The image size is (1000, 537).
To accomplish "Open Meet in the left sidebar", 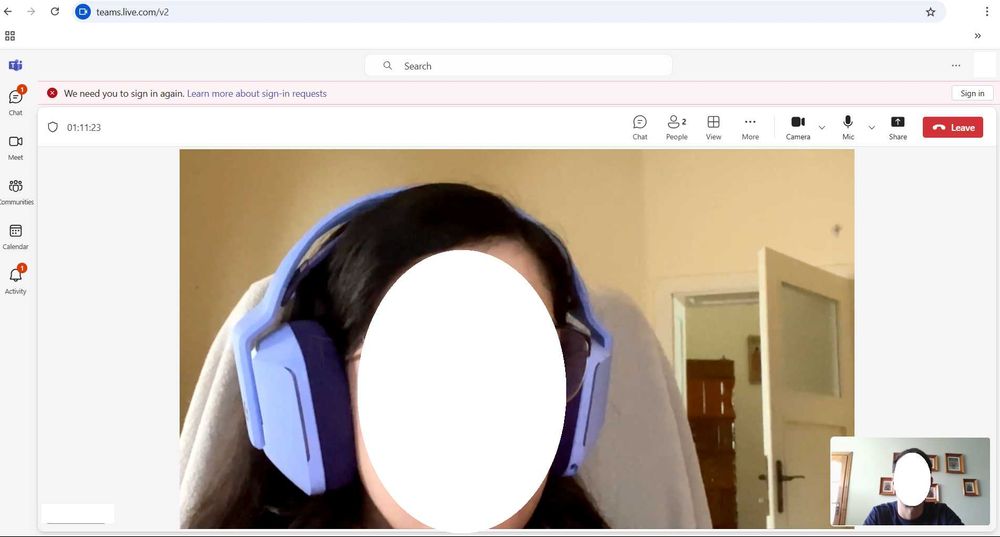I will [x=15, y=147].
